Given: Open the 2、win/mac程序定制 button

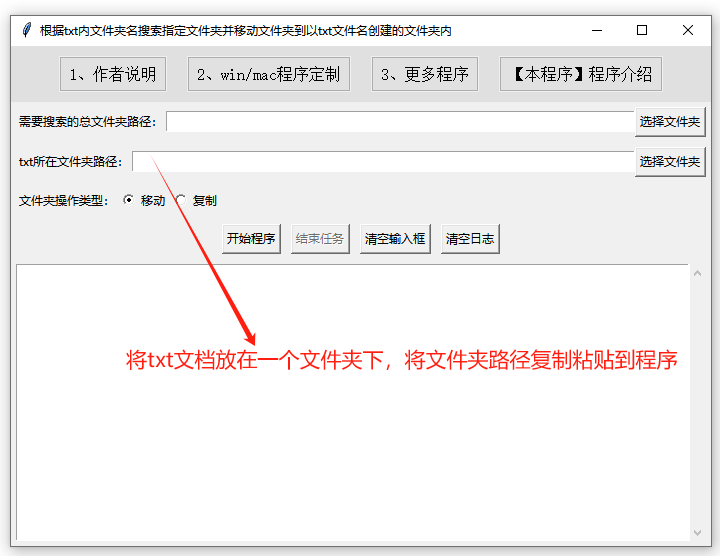Looking at the screenshot, I should [x=269, y=74].
